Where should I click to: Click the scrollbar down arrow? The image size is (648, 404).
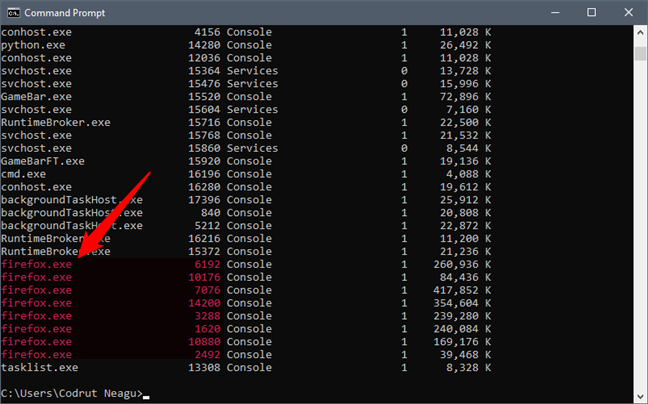638,395
